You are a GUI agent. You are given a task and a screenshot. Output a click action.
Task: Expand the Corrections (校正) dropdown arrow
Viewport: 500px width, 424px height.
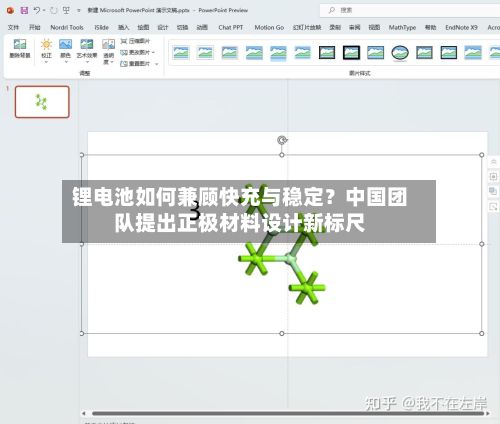click(x=46, y=62)
